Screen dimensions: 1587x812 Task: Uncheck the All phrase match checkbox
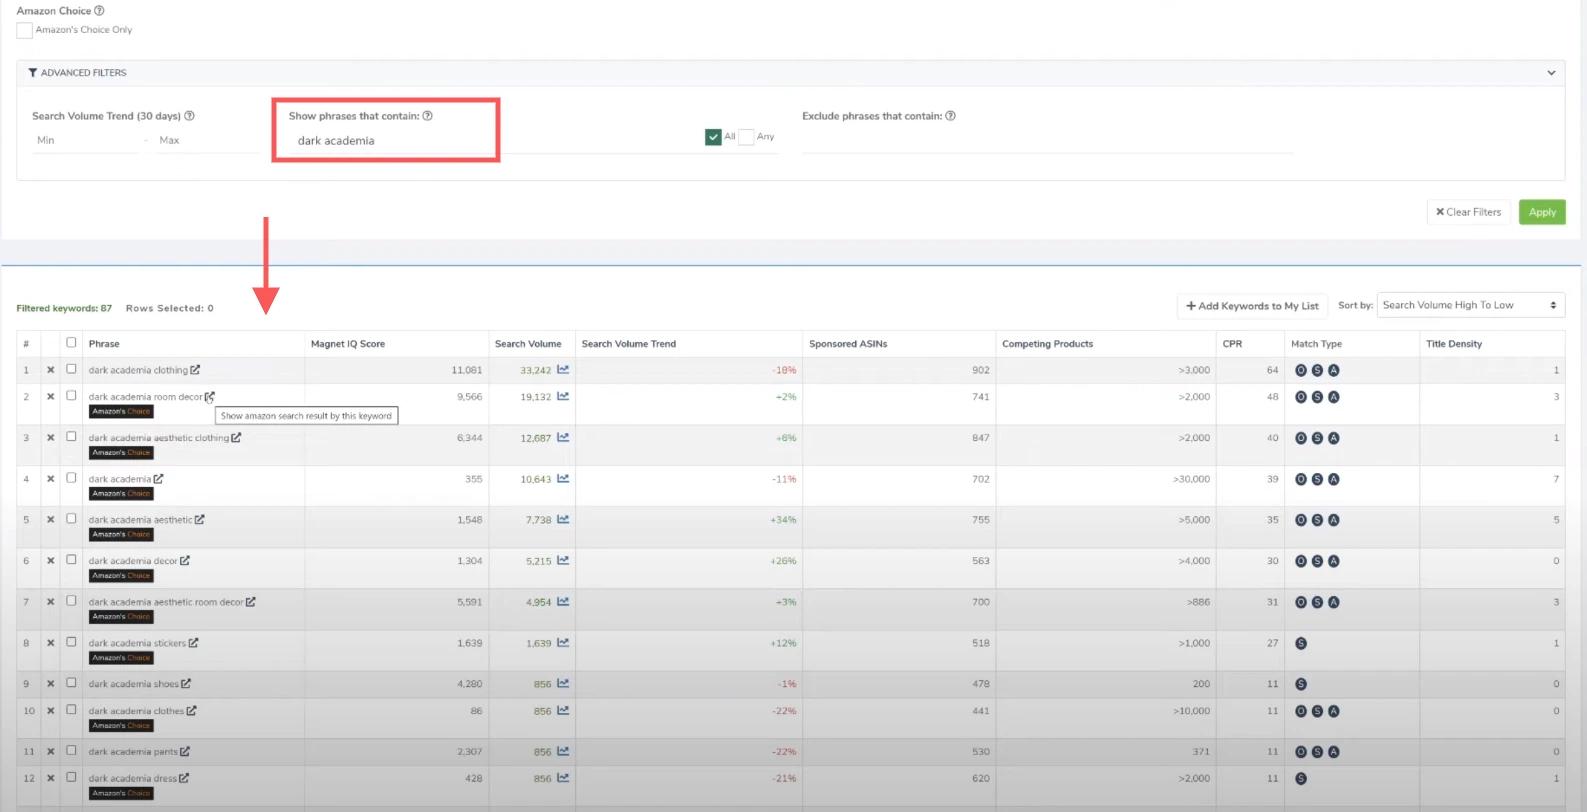[x=713, y=137]
